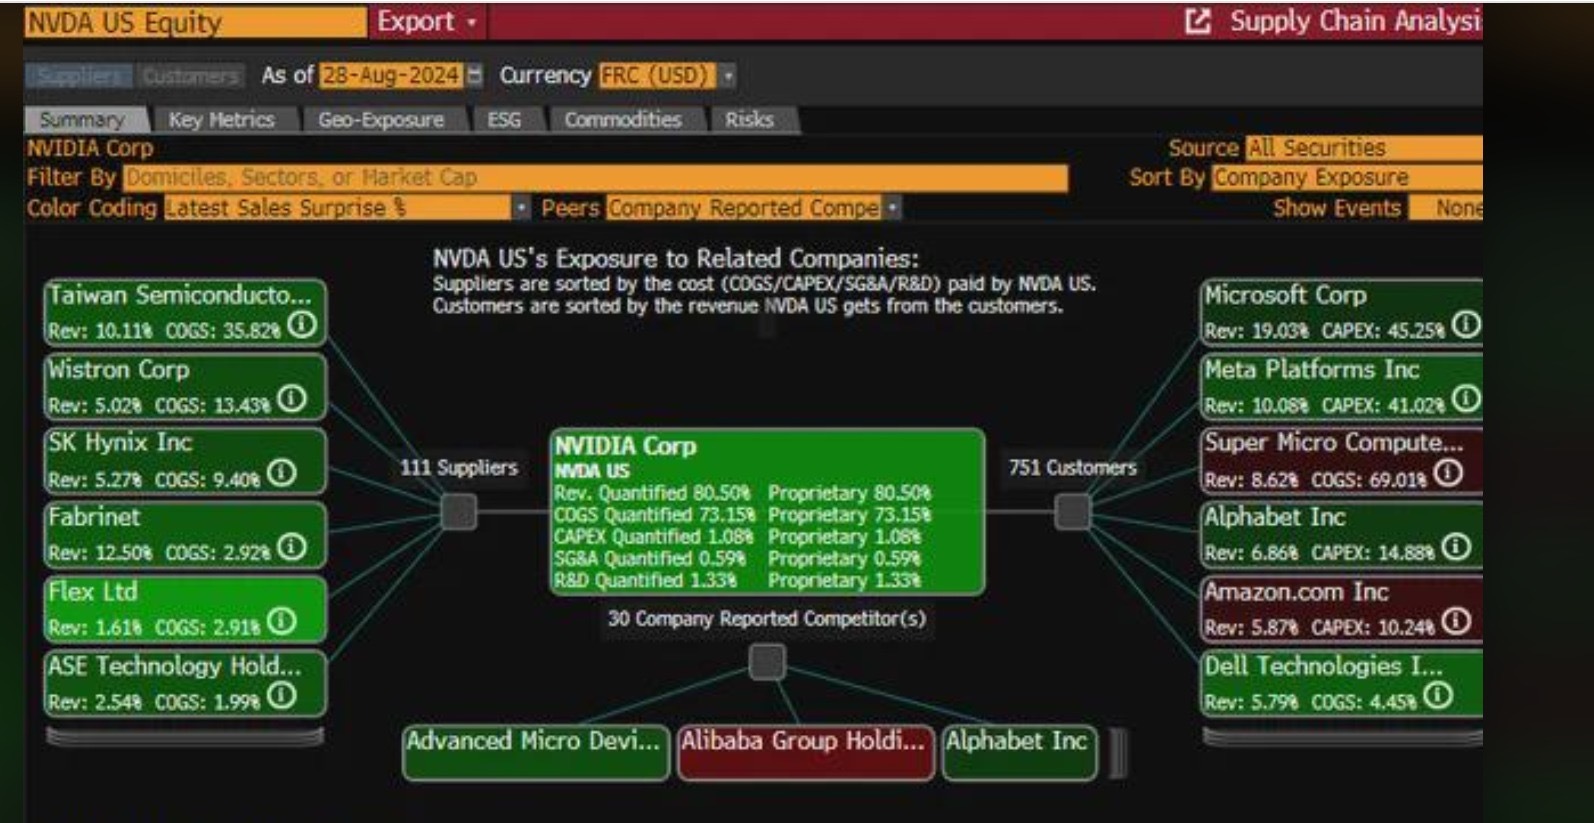1594x823 pixels.
Task: Open the Risks tab
Action: (750, 120)
